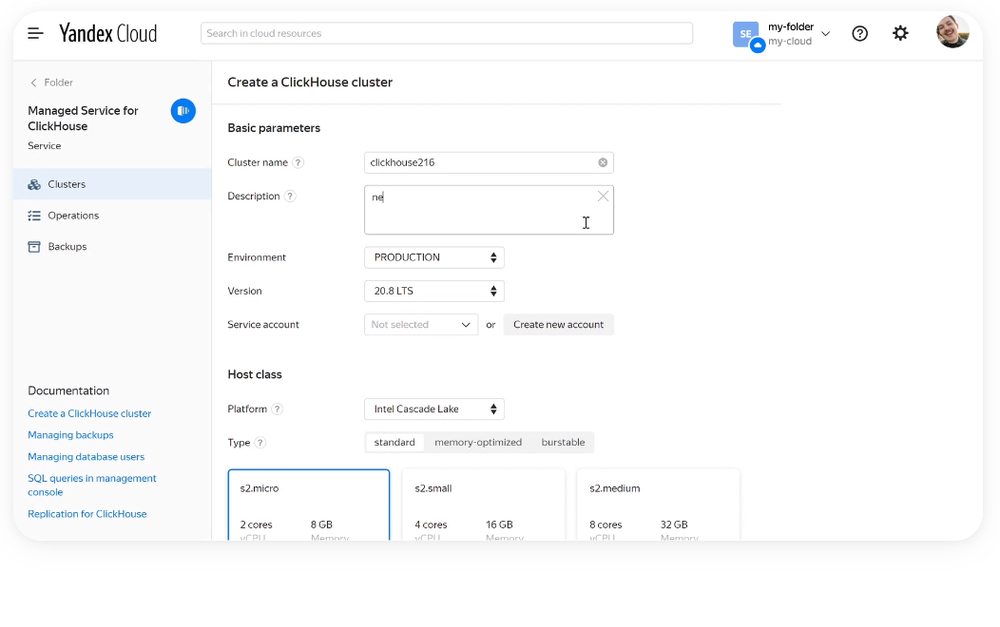Open settings gear icon

click(x=900, y=33)
